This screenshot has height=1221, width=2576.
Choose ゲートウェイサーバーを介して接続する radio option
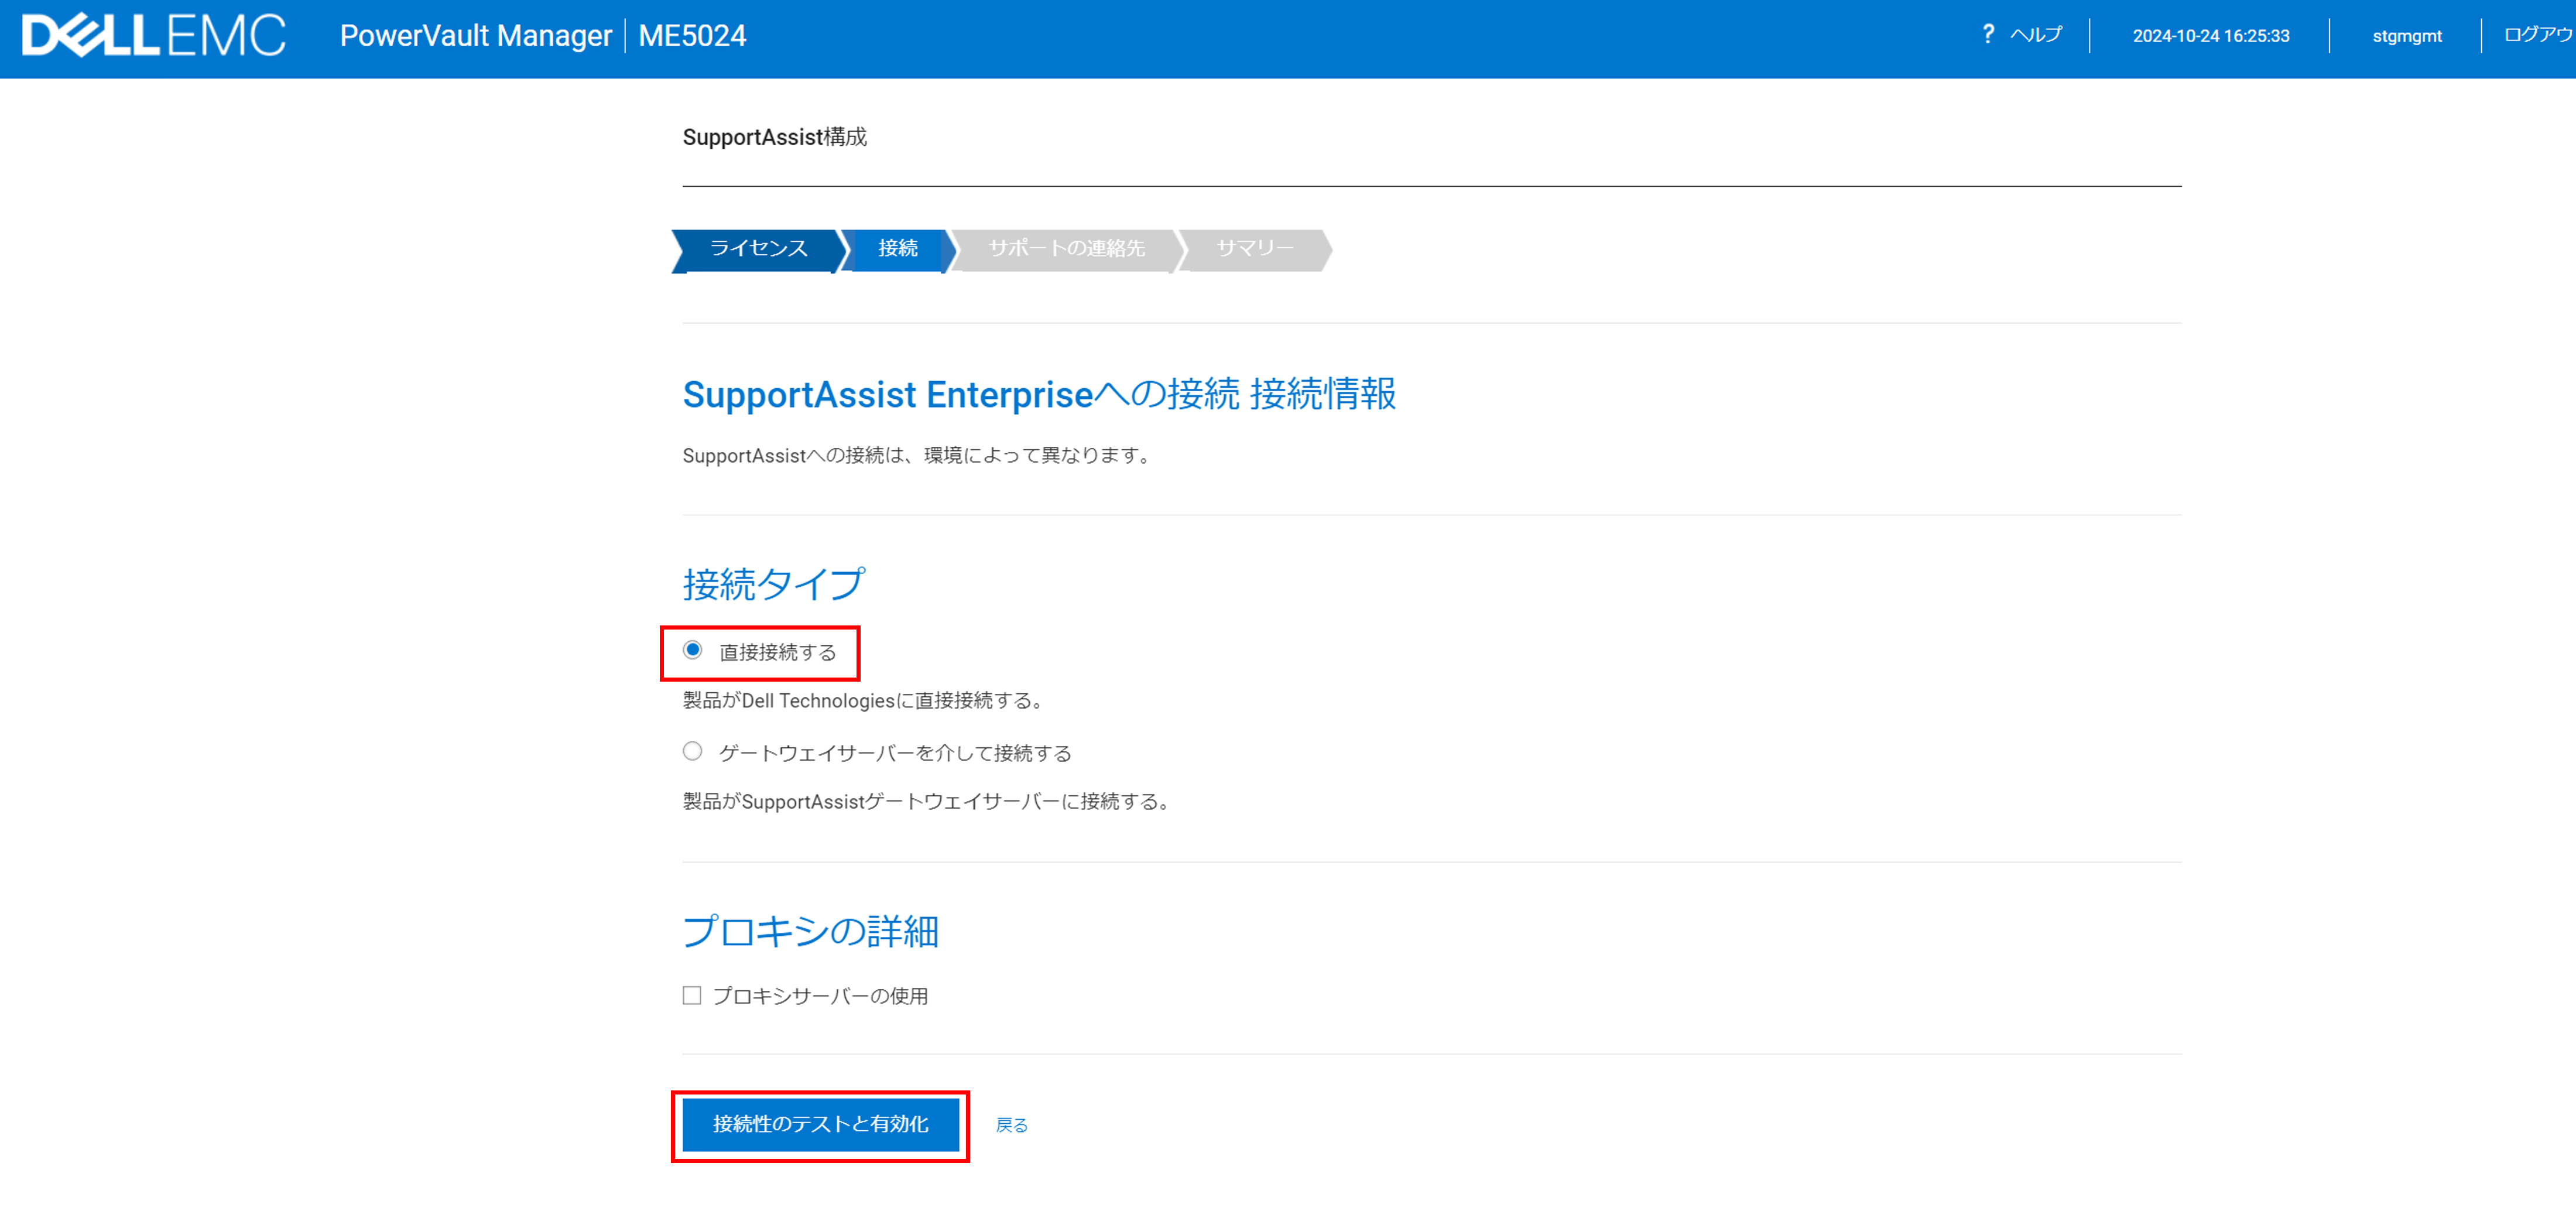click(692, 752)
